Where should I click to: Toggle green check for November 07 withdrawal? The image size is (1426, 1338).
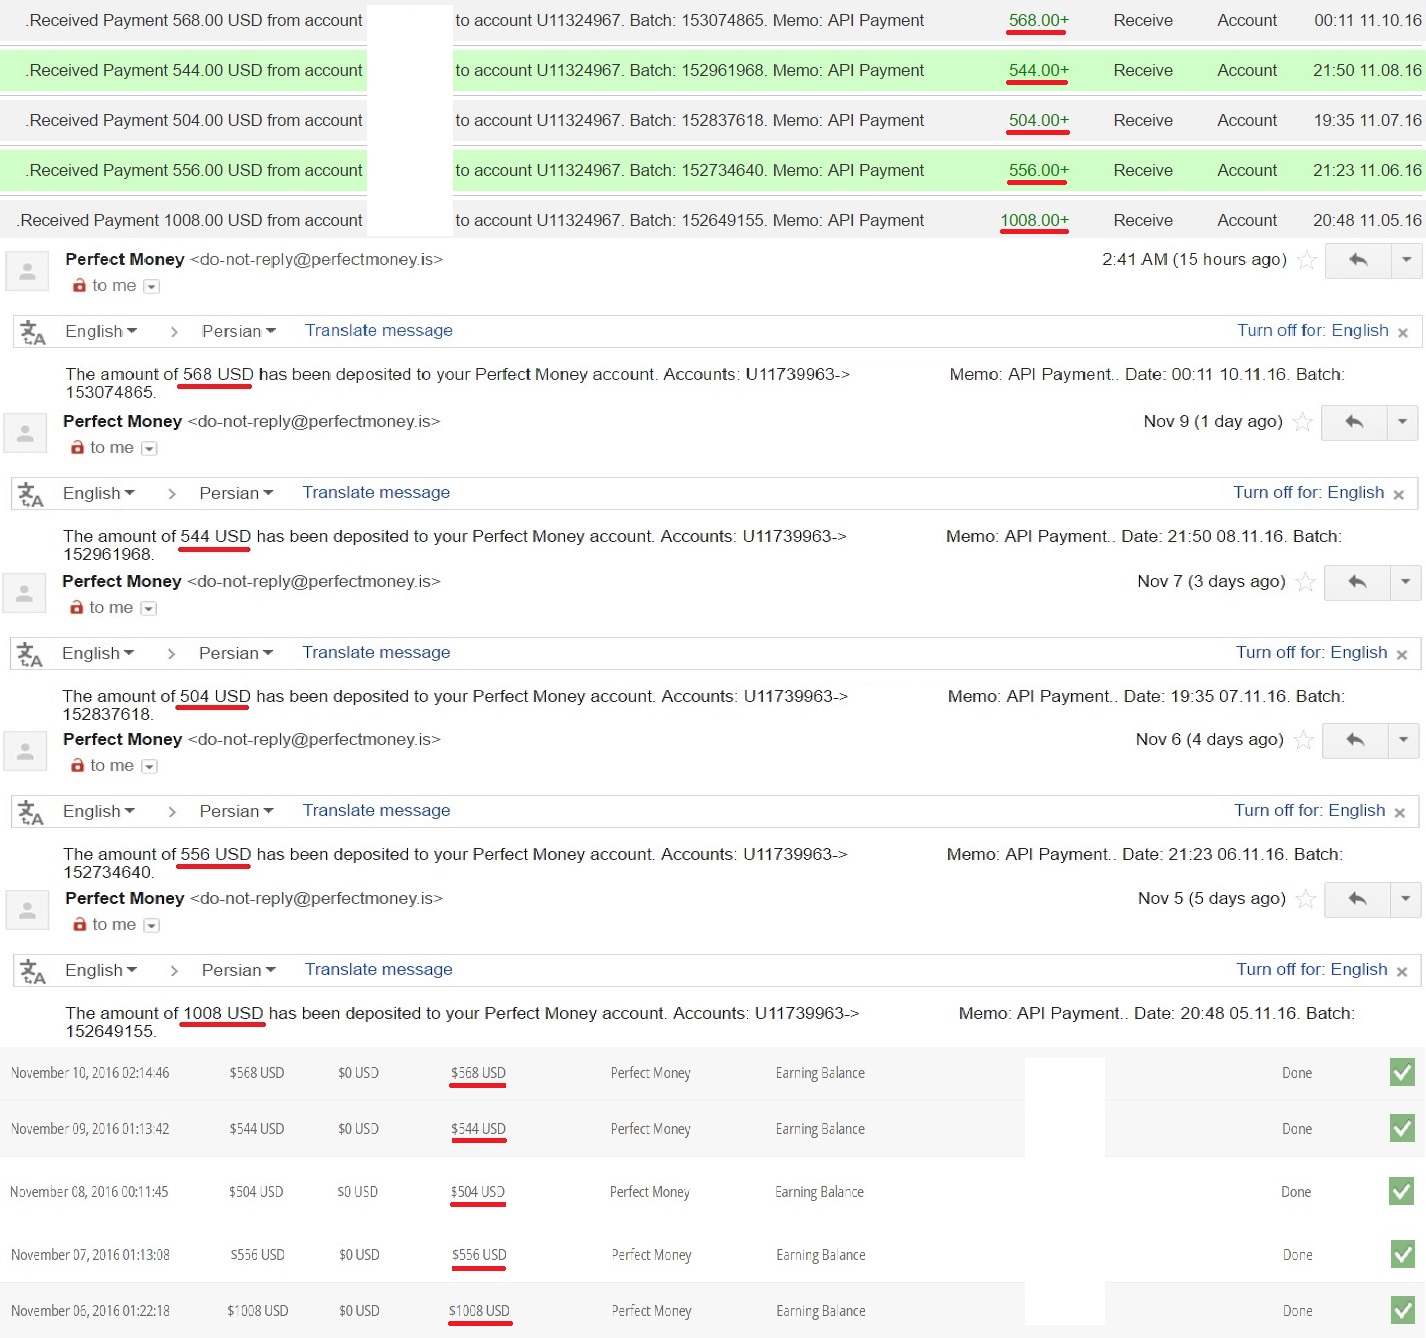coord(1403,1254)
